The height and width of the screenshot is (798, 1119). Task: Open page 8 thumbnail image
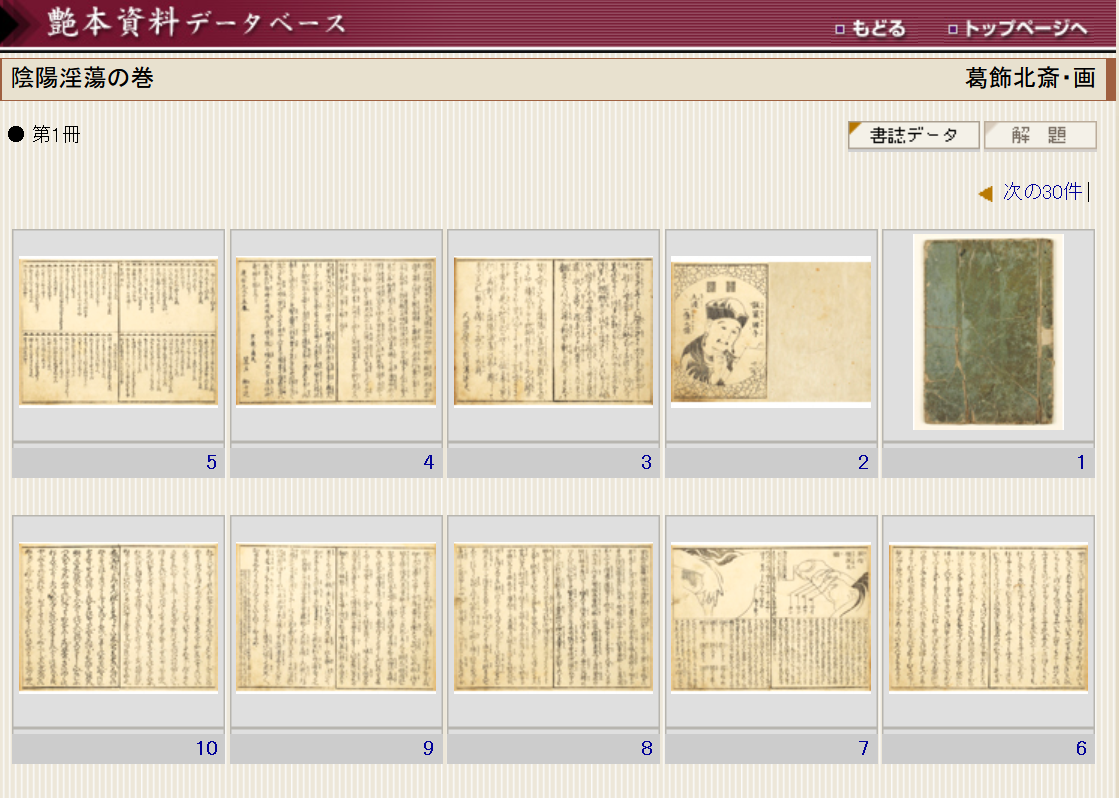(x=553, y=618)
